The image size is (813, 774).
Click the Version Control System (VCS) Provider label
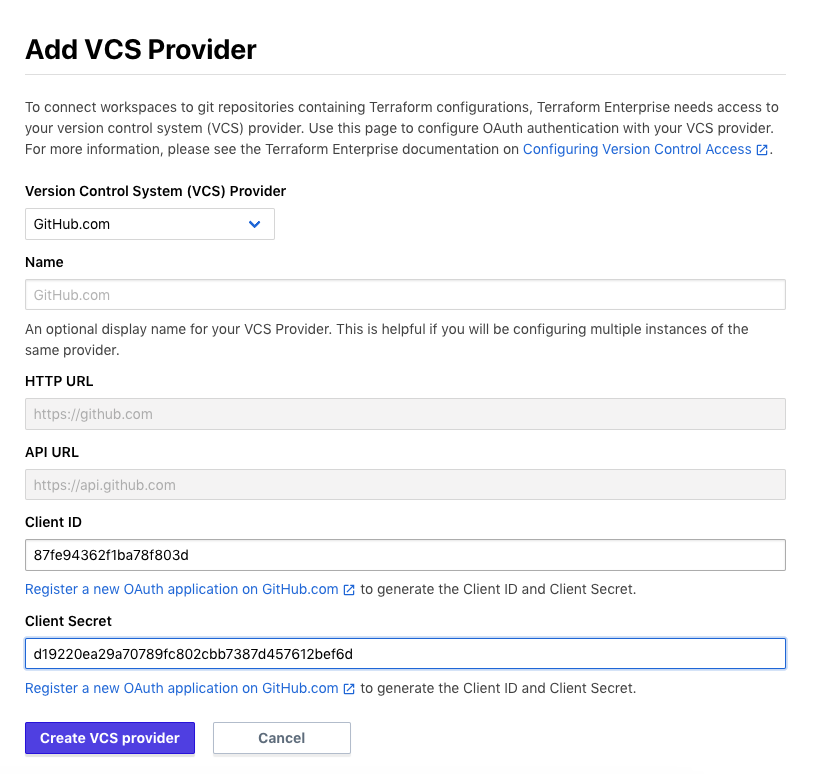[155, 191]
